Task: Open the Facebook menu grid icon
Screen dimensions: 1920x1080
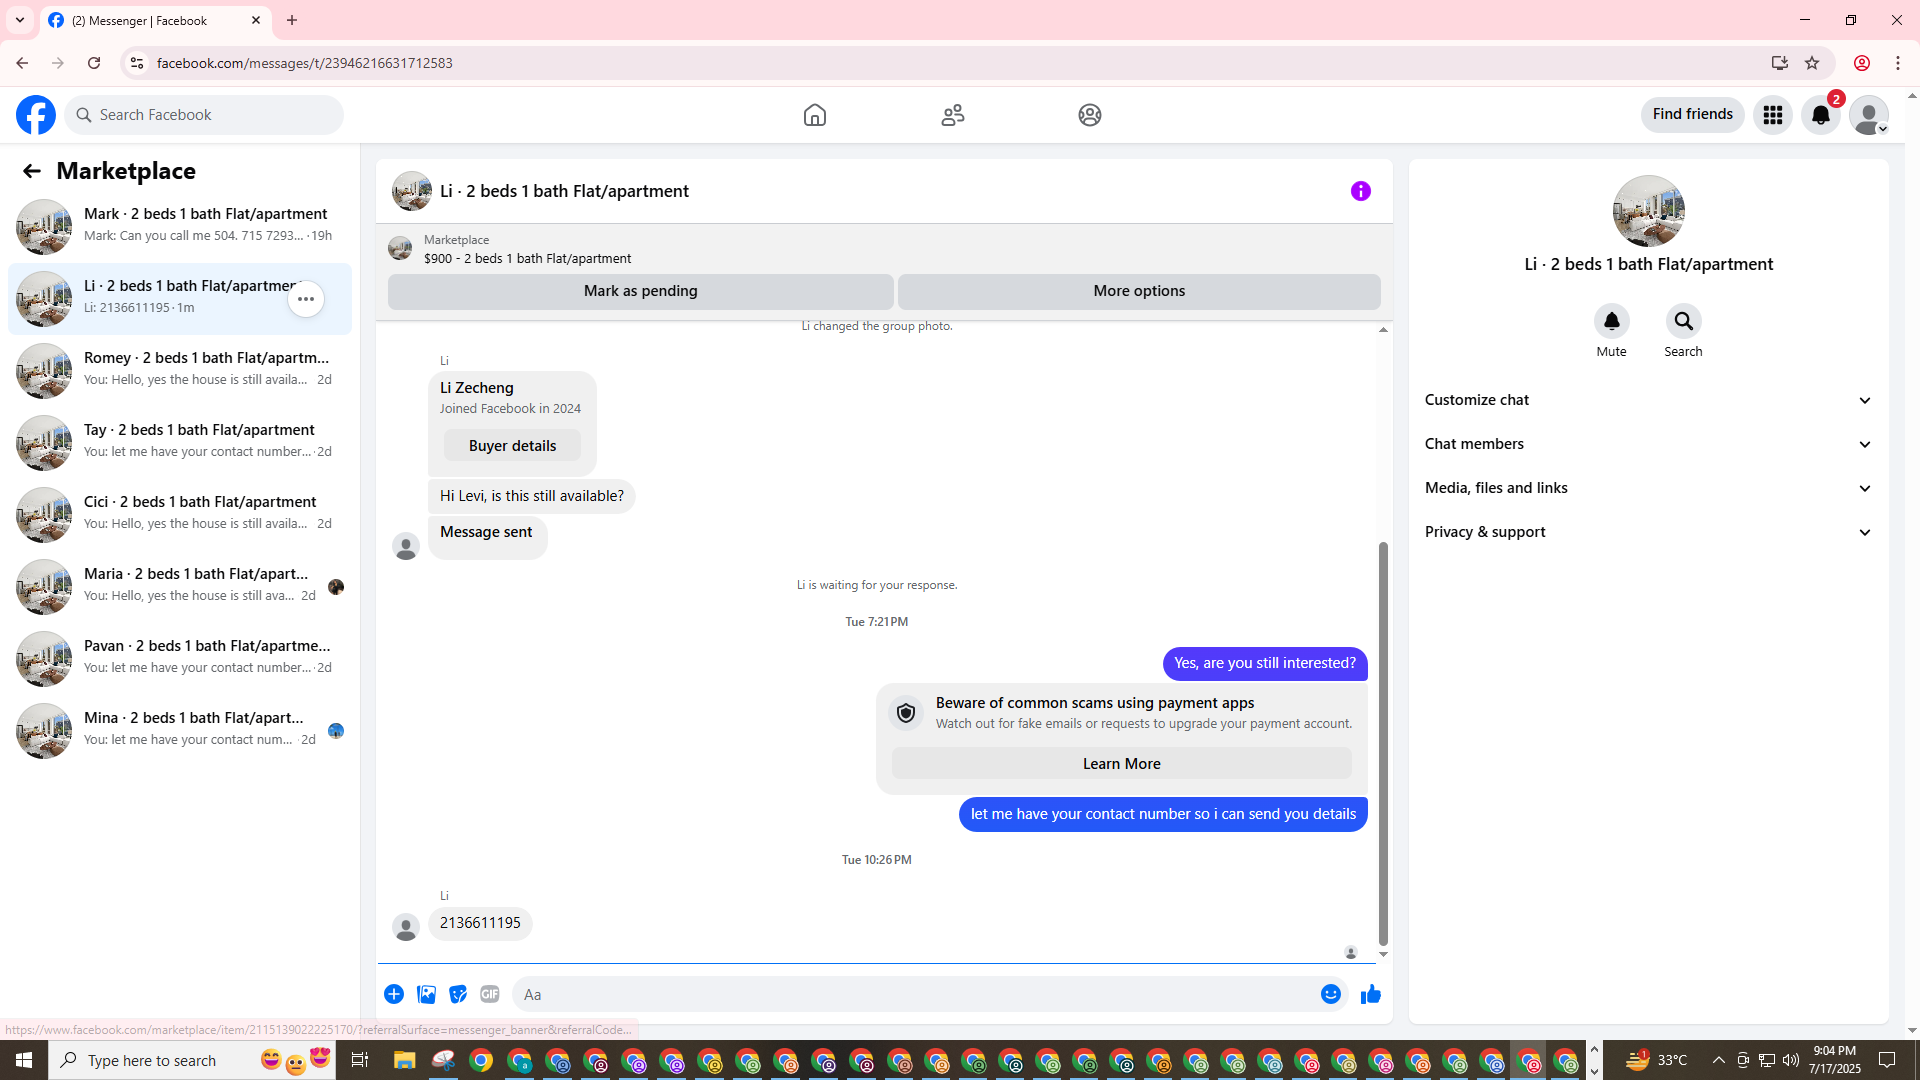Action: (1773, 115)
